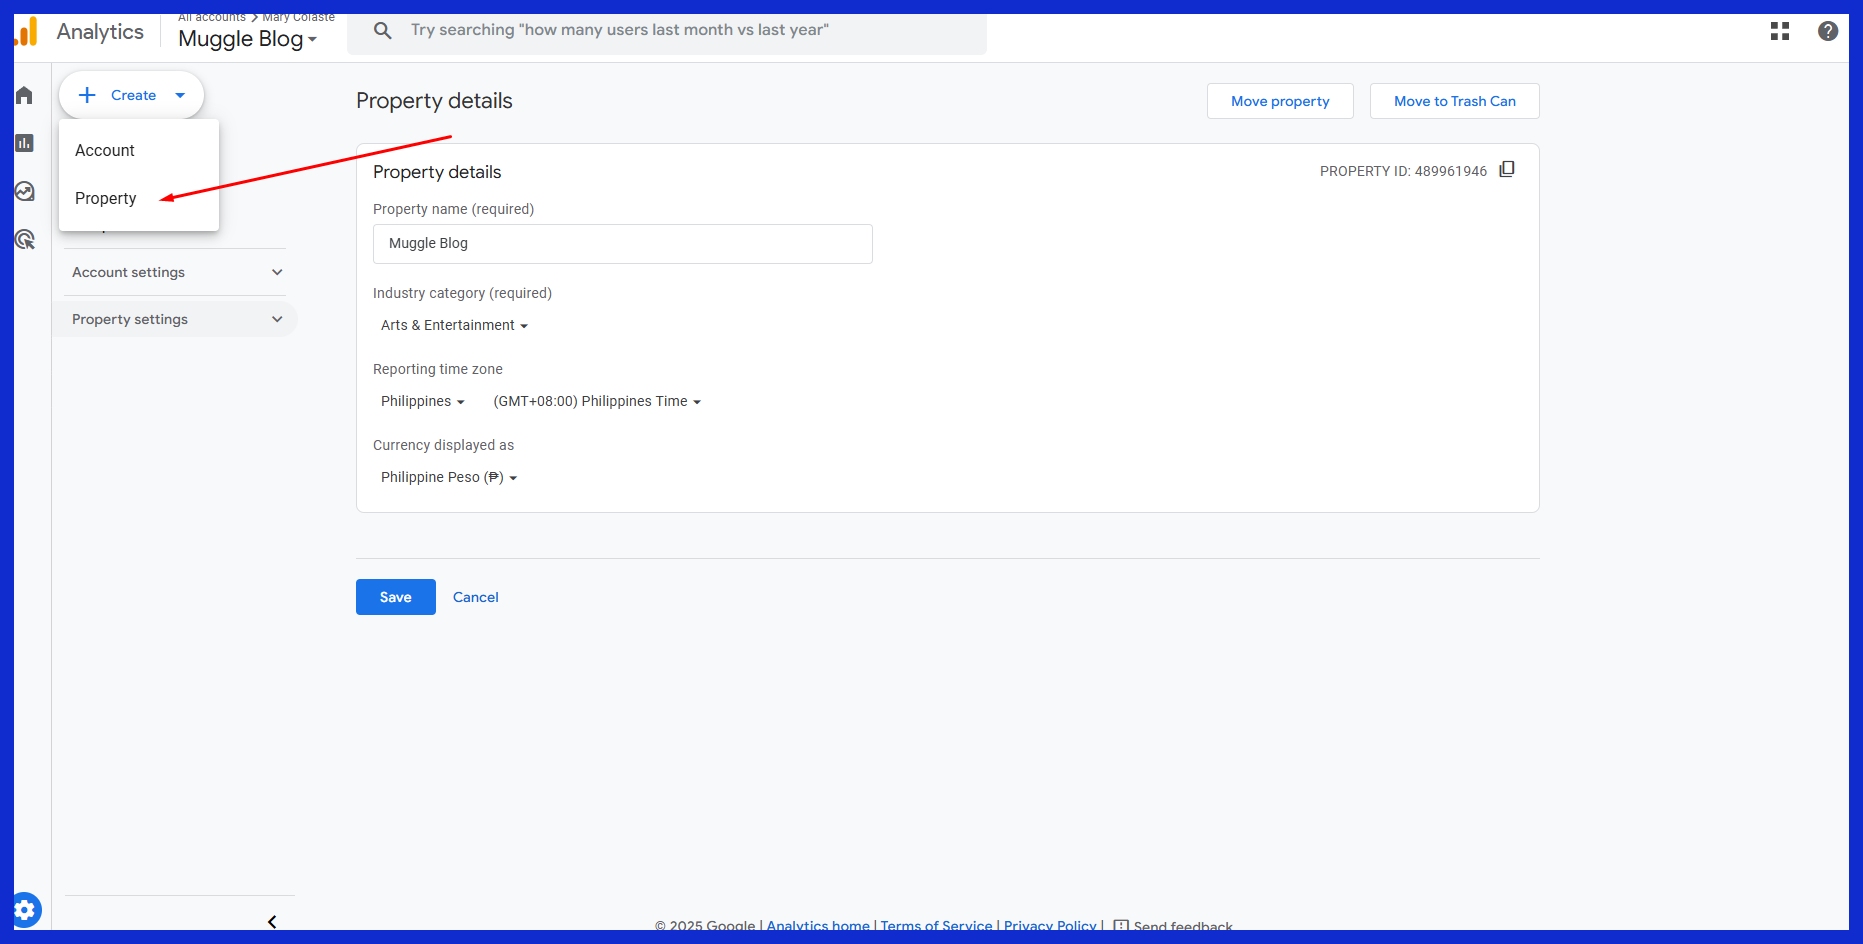Viewport: 1863px width, 944px height.
Task: Choose Account from the Create menu
Action: point(139,150)
